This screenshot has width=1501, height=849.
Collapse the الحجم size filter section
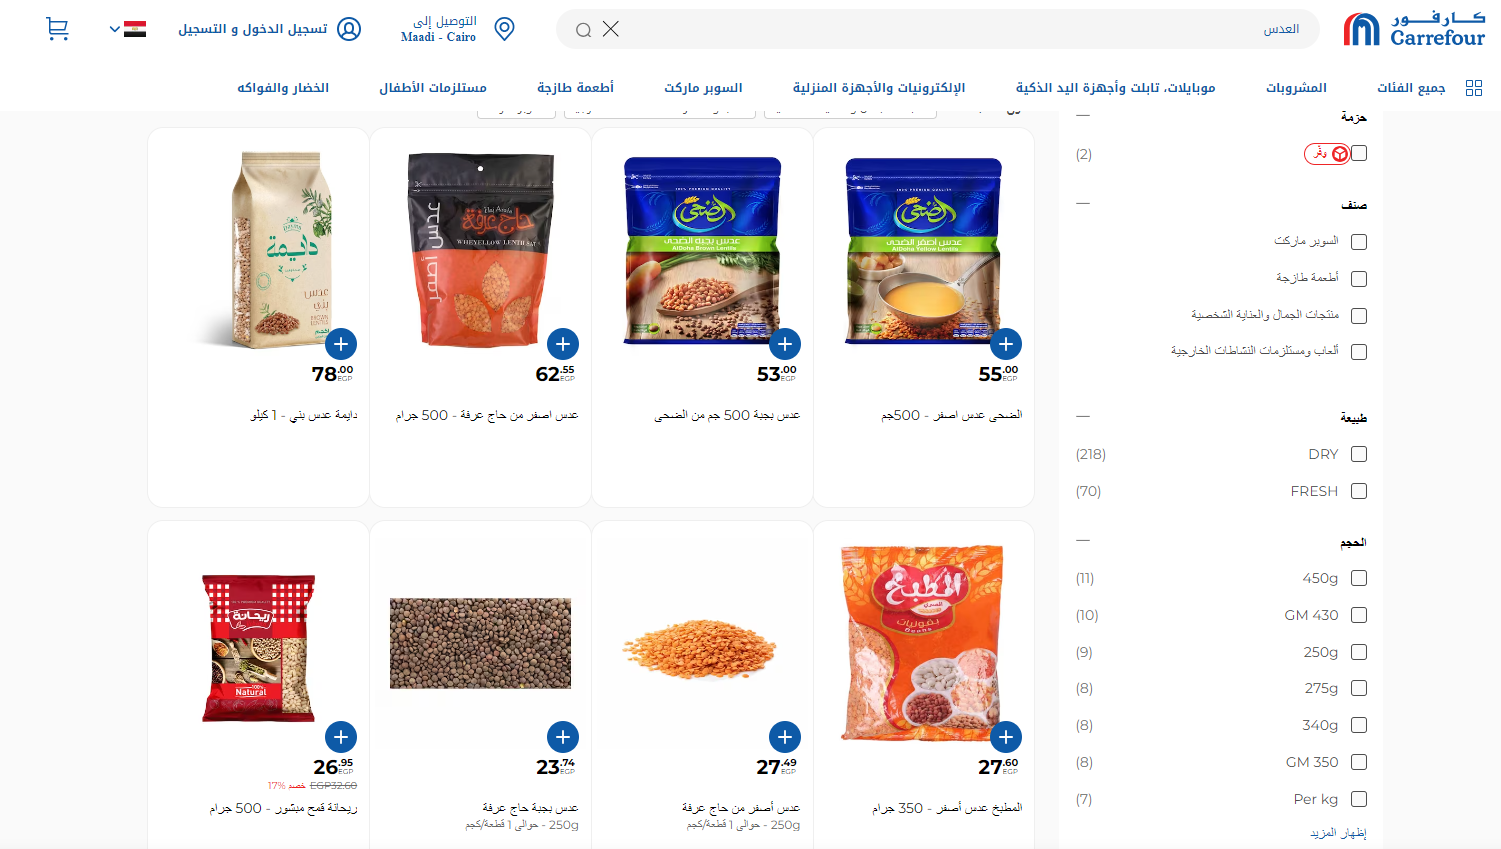(x=1083, y=541)
